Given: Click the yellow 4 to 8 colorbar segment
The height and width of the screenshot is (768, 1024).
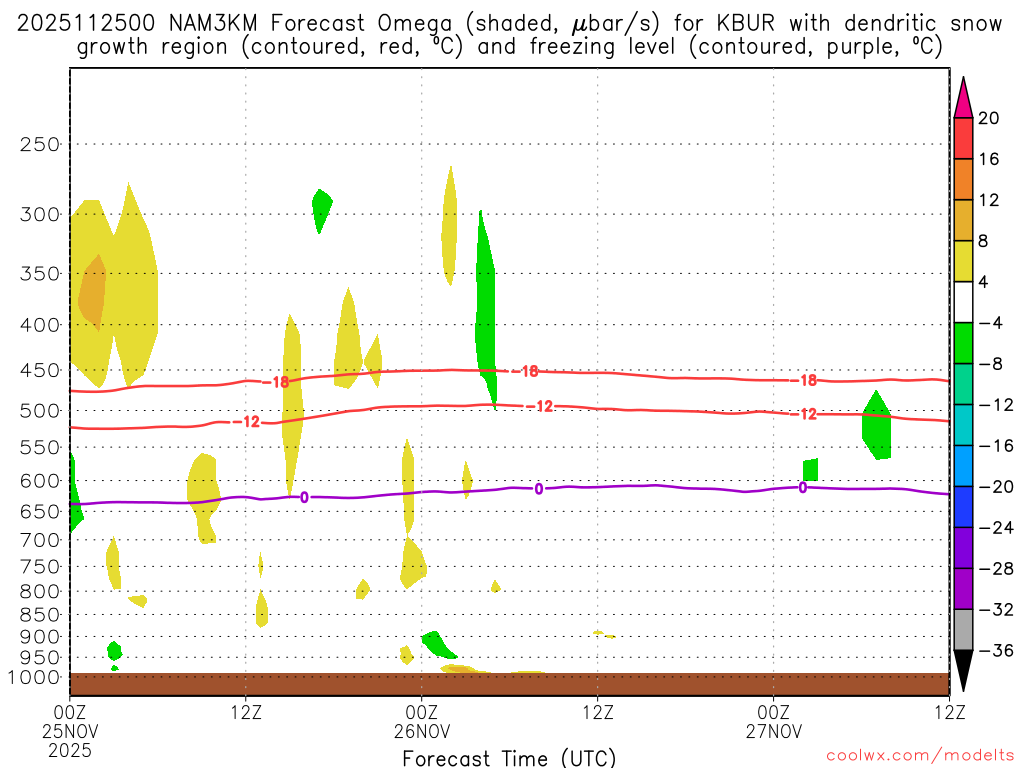Looking at the screenshot, I should (x=963, y=261).
